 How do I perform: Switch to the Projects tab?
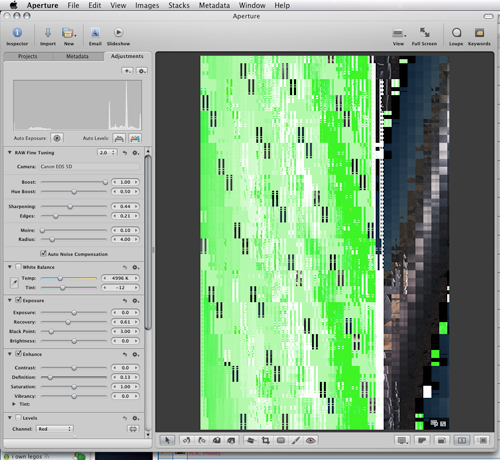[28, 56]
